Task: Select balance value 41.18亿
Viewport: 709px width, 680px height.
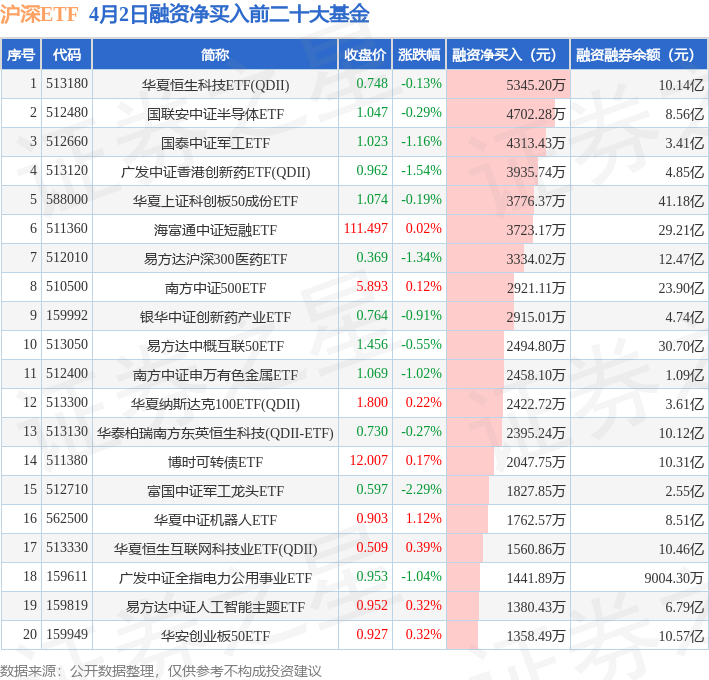Action: click(681, 201)
